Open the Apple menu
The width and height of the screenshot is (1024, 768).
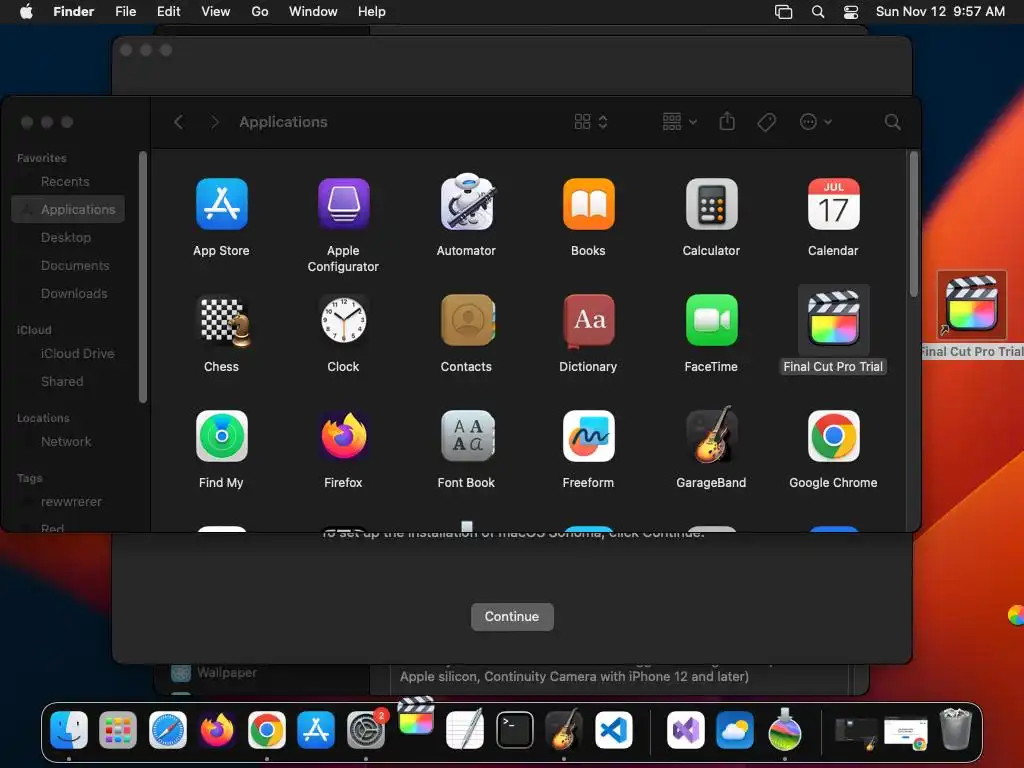tap(26, 12)
